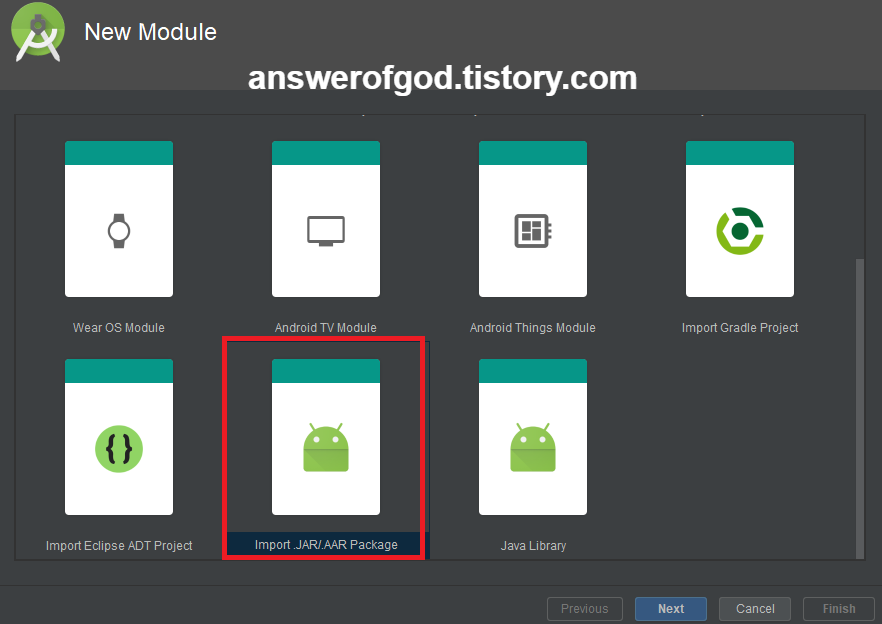882x624 pixels.
Task: Click the Cancel button
Action: (755, 609)
